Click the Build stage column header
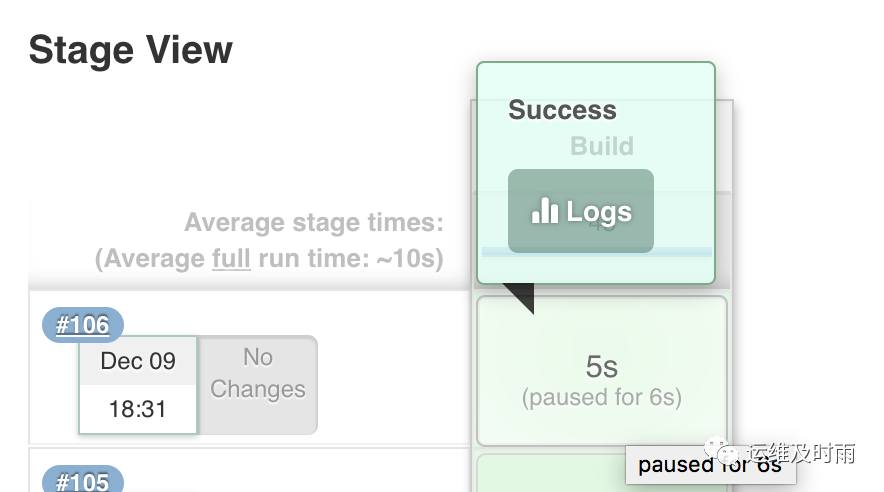The height and width of the screenshot is (492, 884). [601, 146]
